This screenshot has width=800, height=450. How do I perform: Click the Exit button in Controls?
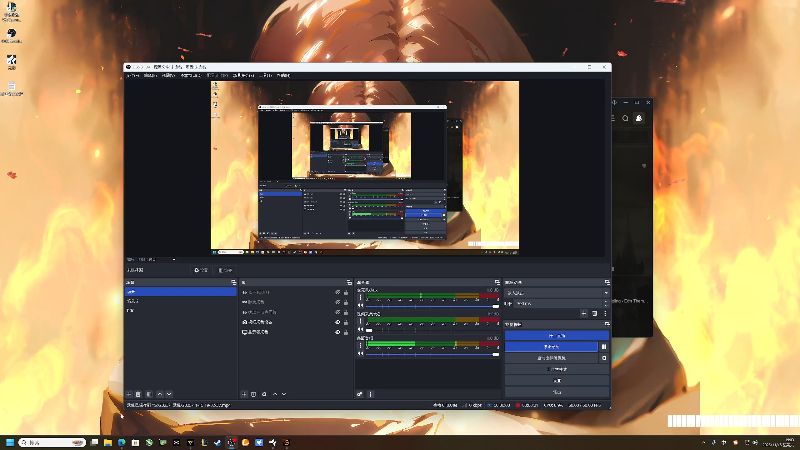point(557,392)
